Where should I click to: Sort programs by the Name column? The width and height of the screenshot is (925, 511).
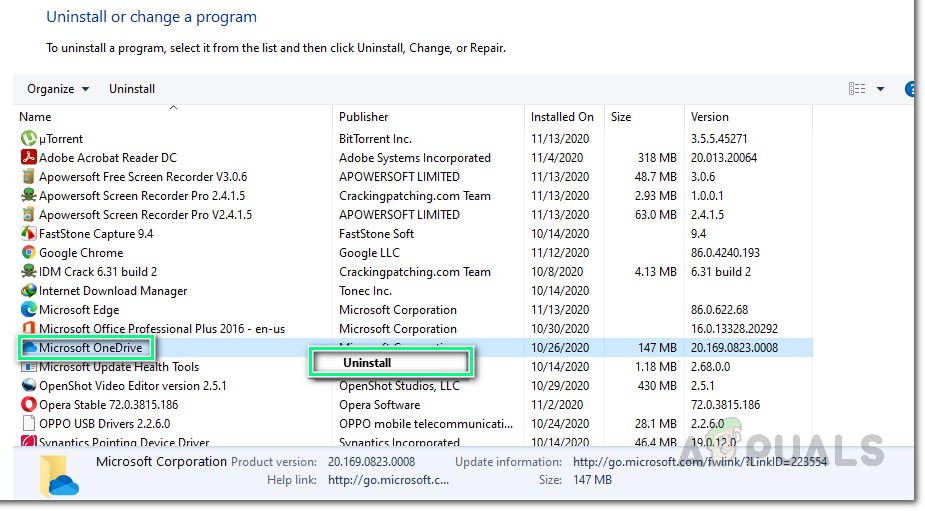(36, 117)
